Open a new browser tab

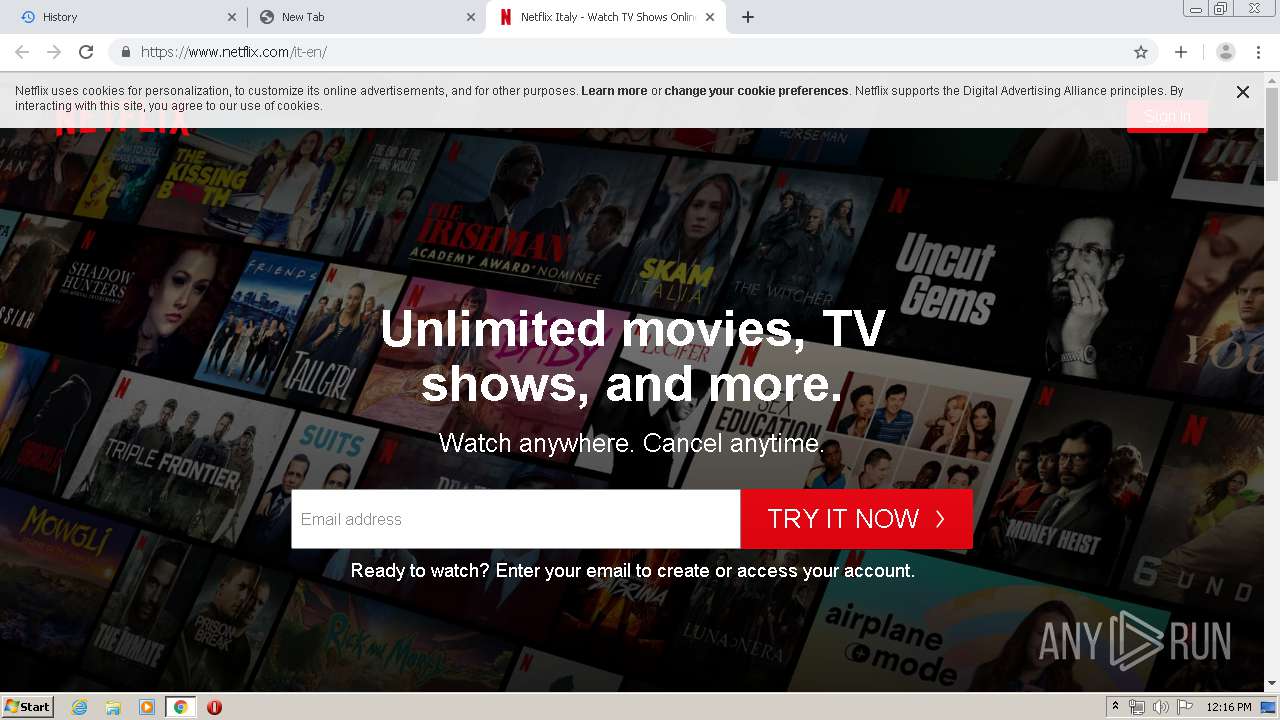click(748, 17)
